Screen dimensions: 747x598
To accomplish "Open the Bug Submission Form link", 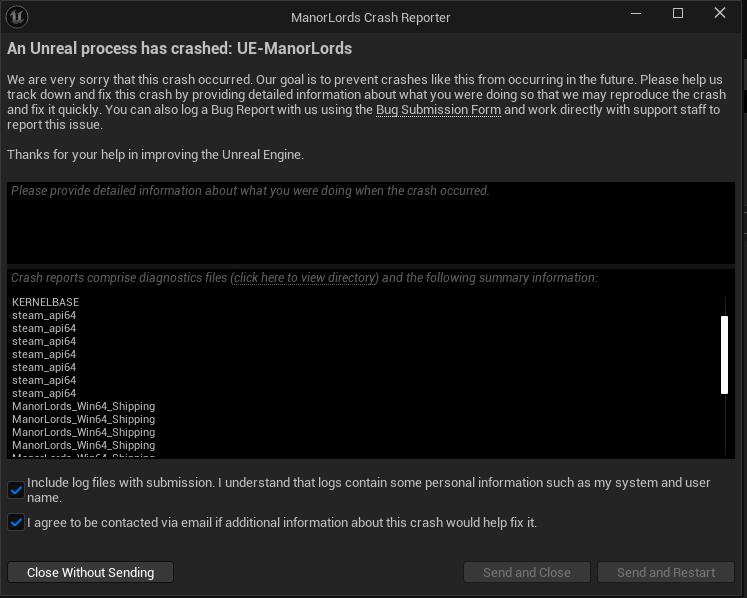I will click(x=438, y=110).
